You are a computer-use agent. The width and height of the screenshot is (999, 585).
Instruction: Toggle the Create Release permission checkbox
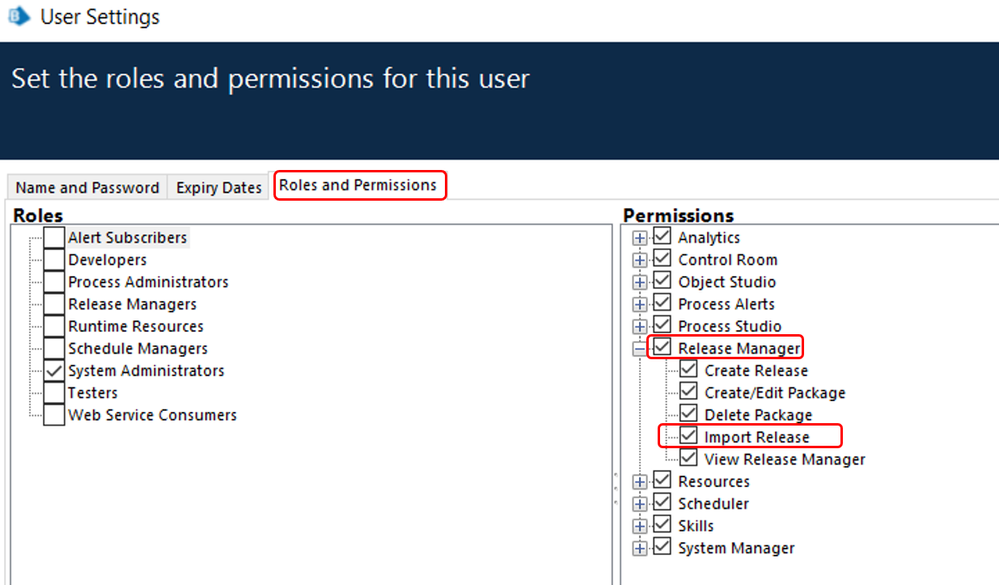point(688,370)
